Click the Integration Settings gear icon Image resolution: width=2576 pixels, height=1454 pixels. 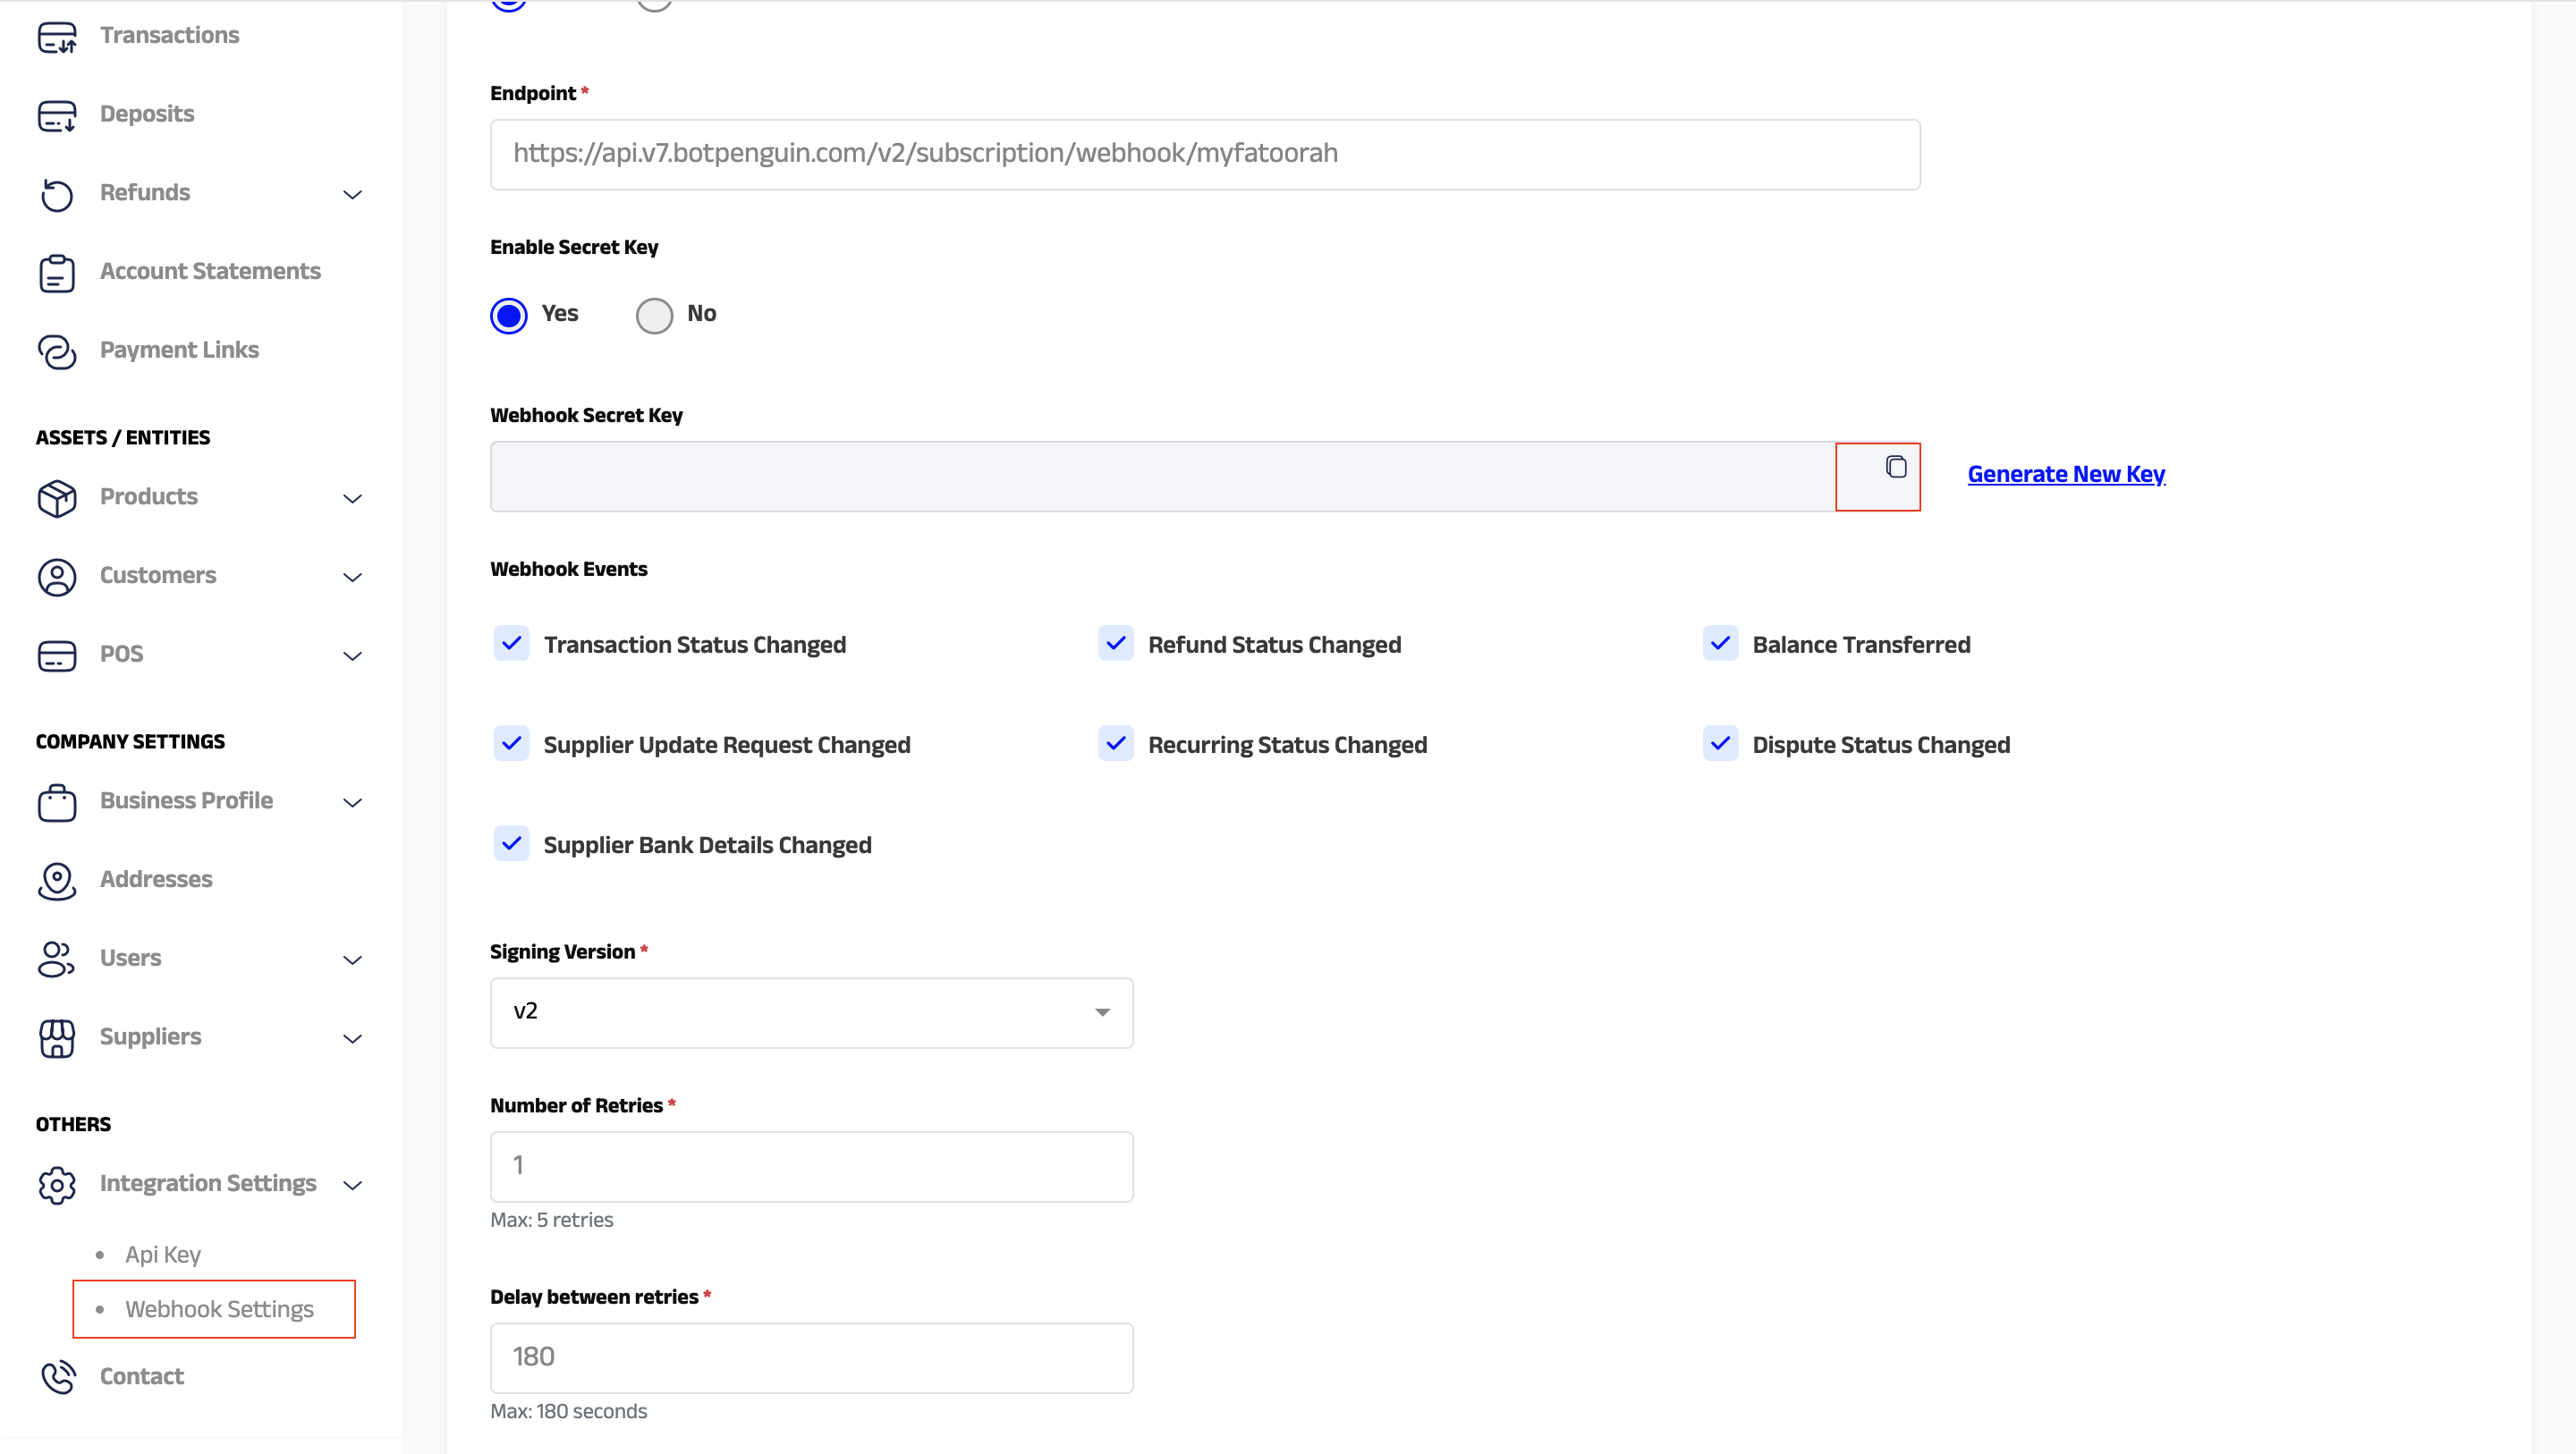coord(57,1184)
